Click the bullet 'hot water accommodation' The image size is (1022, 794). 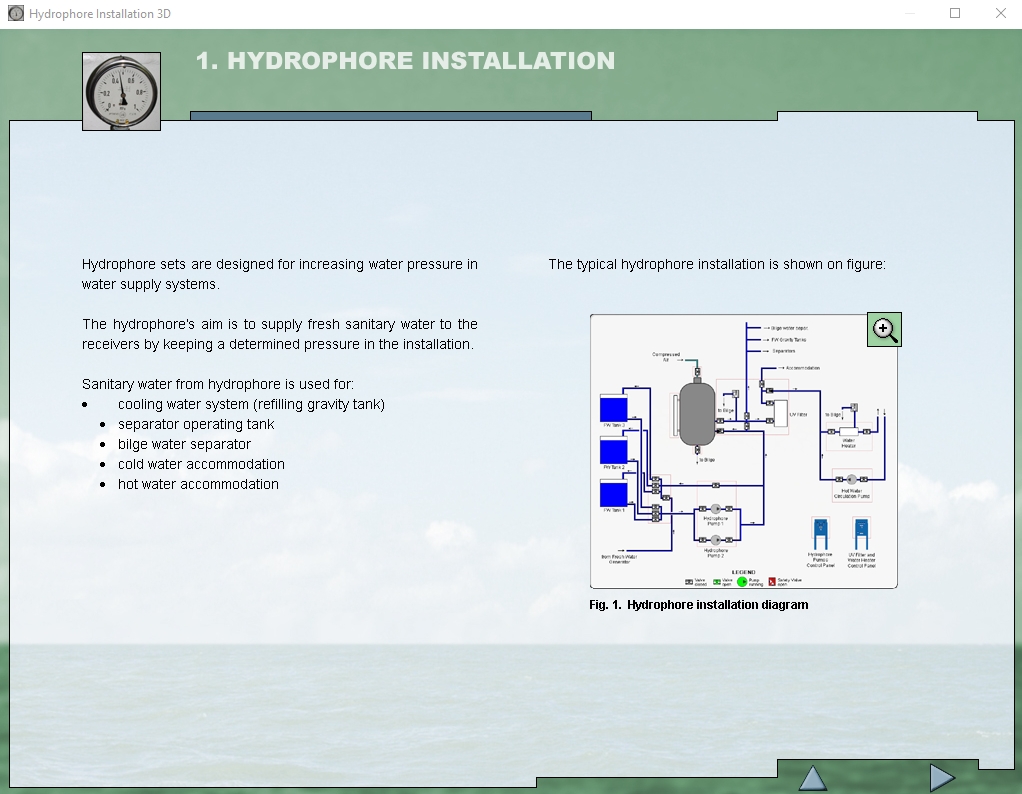198,484
